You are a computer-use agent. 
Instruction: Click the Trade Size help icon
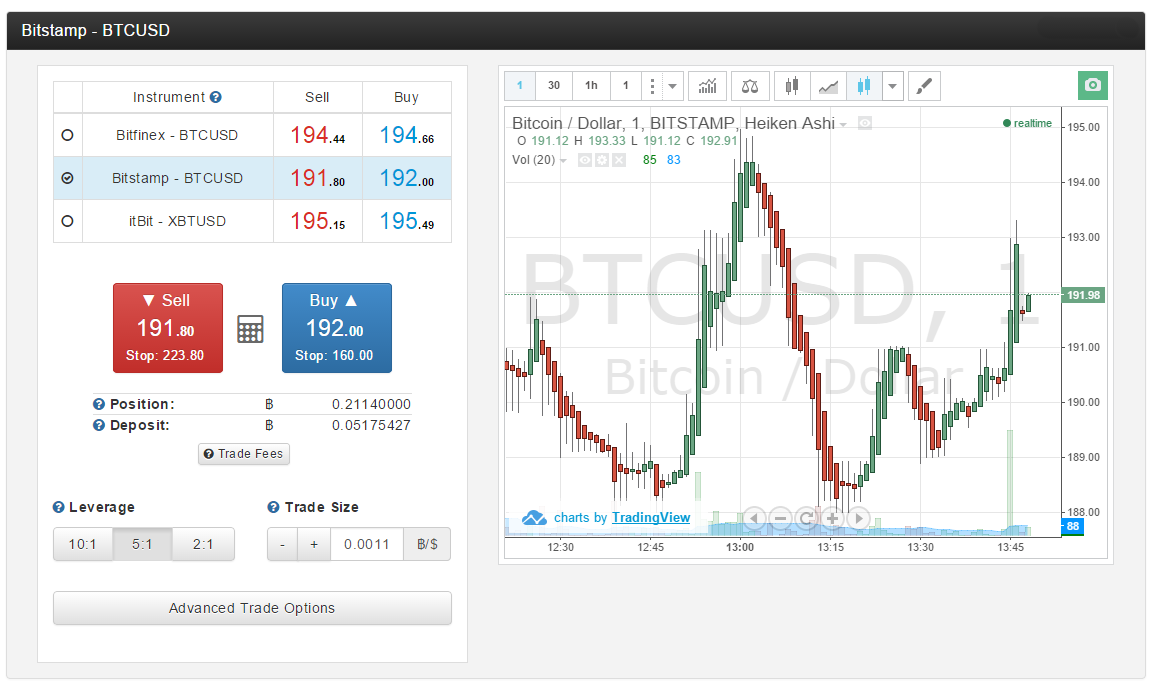273,507
